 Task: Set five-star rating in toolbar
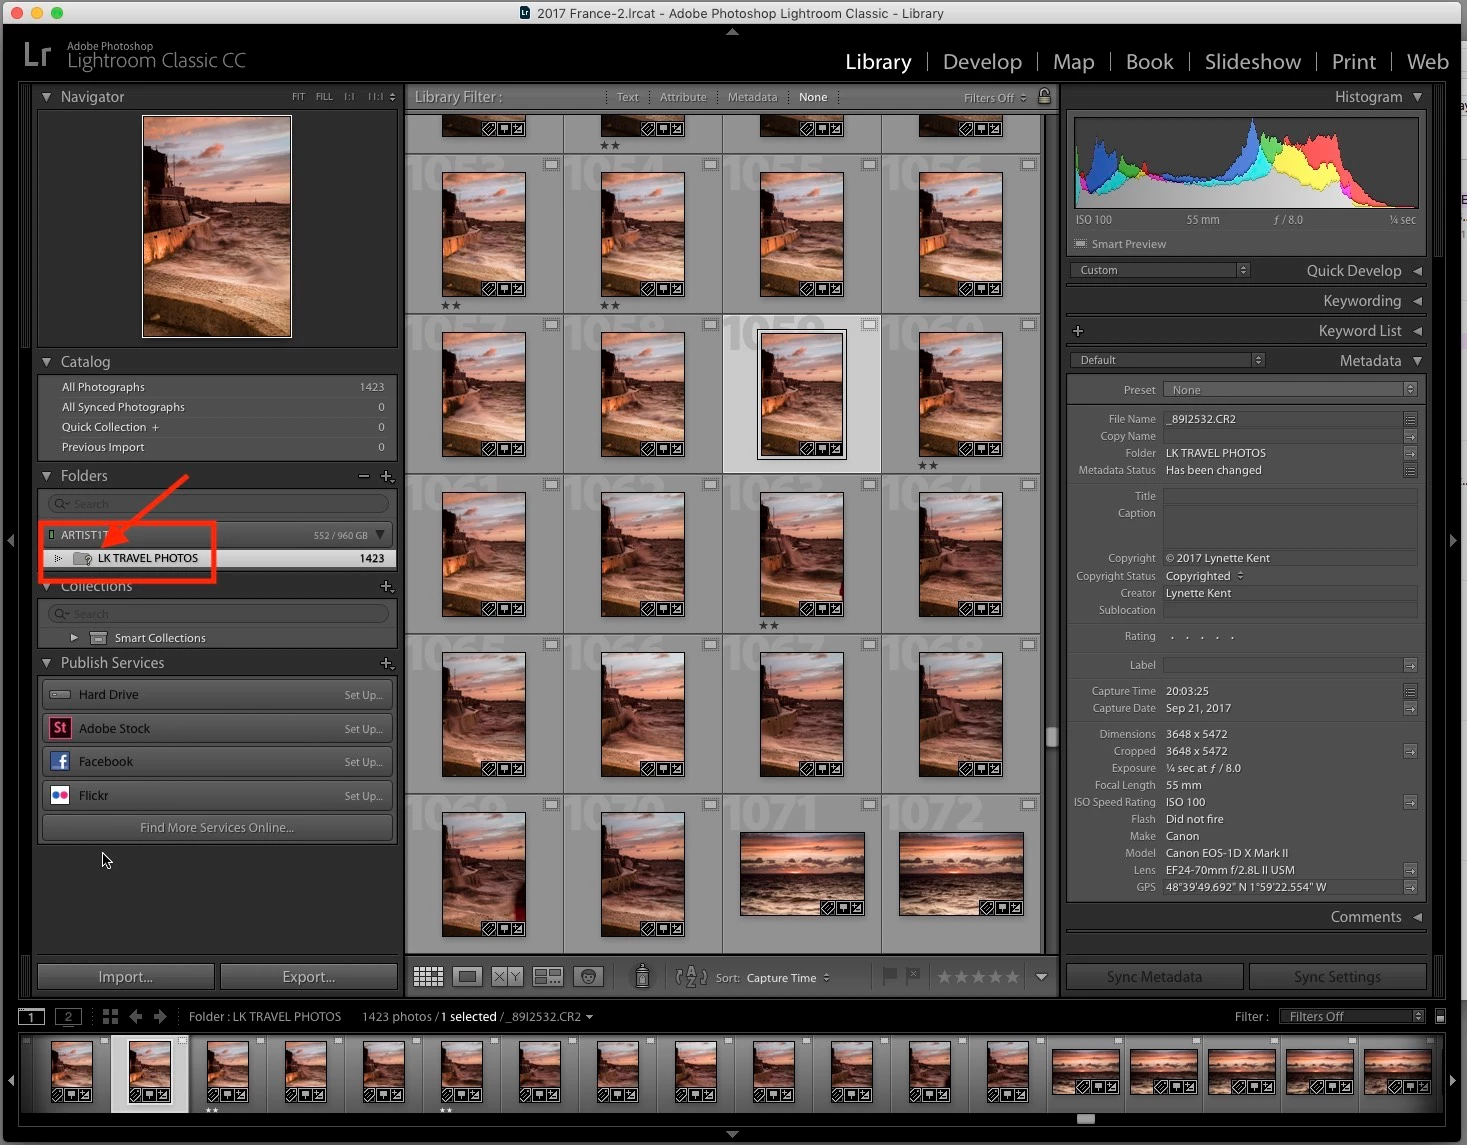(x=1012, y=977)
